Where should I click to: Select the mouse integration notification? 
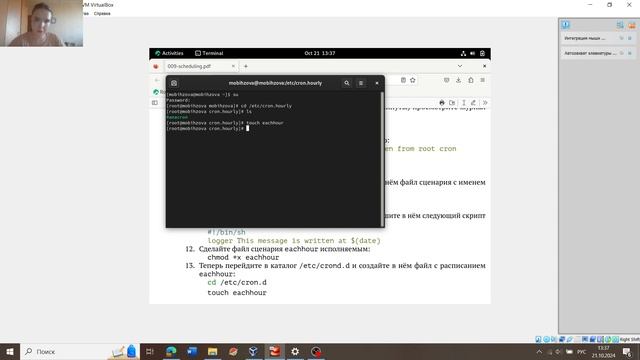(585, 38)
